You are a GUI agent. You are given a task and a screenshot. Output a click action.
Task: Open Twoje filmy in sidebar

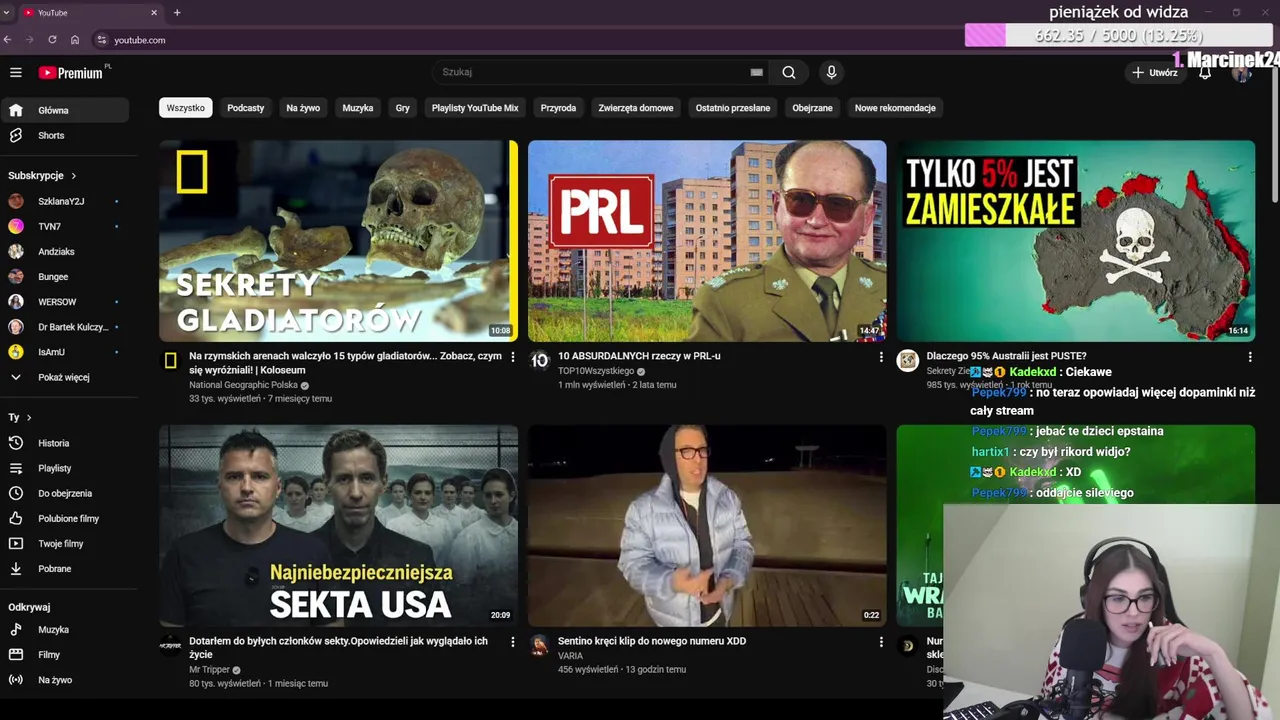pyautogui.click(x=65, y=543)
